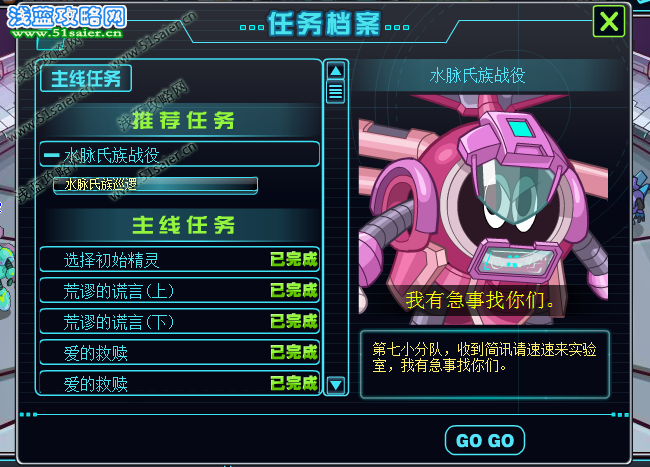Image resolution: width=650 pixels, height=467 pixels.
Task: Click the GO GO button
Action: (x=485, y=440)
